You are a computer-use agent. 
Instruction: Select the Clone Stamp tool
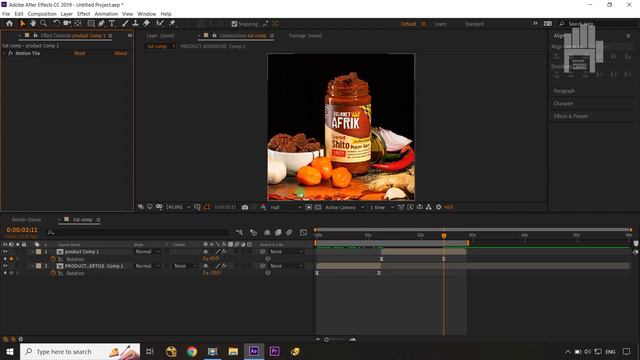(x=136, y=24)
